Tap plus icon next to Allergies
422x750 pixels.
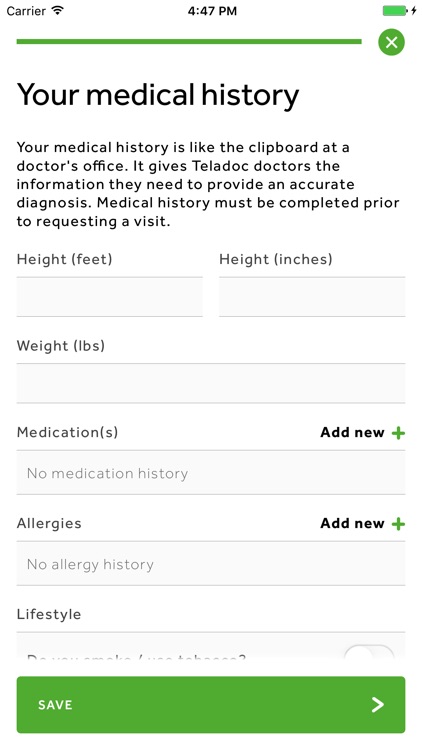398,524
